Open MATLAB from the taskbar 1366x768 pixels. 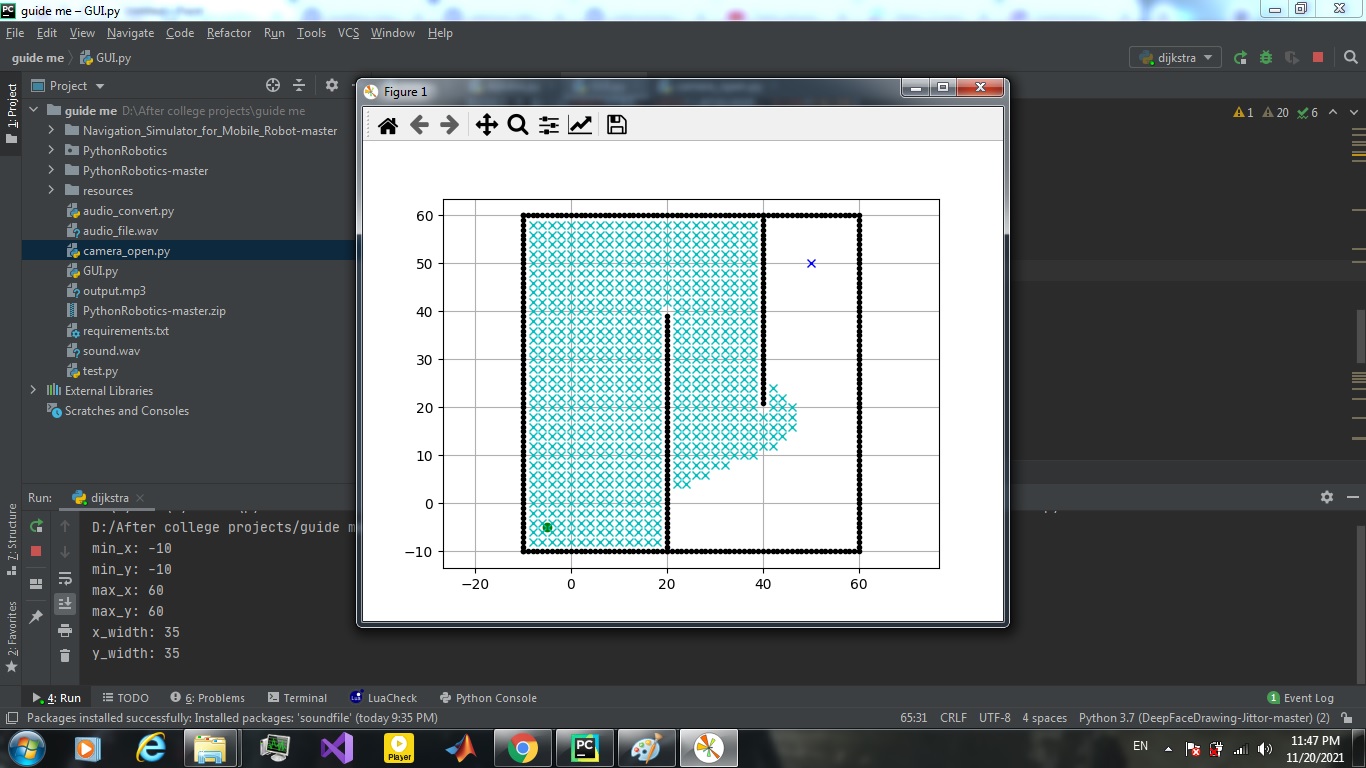[x=461, y=748]
